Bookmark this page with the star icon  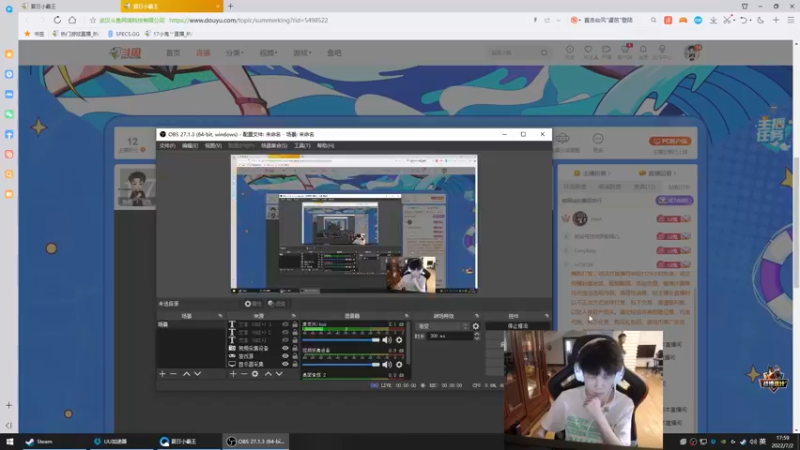point(92,20)
